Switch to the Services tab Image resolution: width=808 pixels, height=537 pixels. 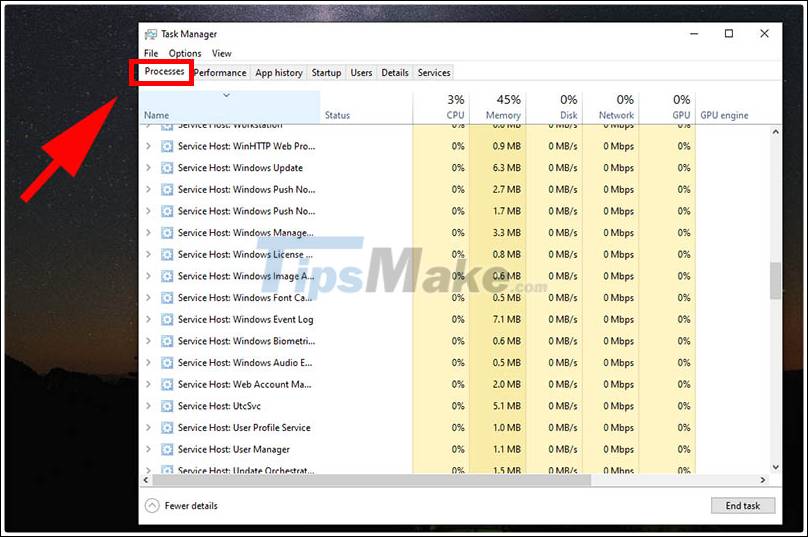(x=434, y=73)
